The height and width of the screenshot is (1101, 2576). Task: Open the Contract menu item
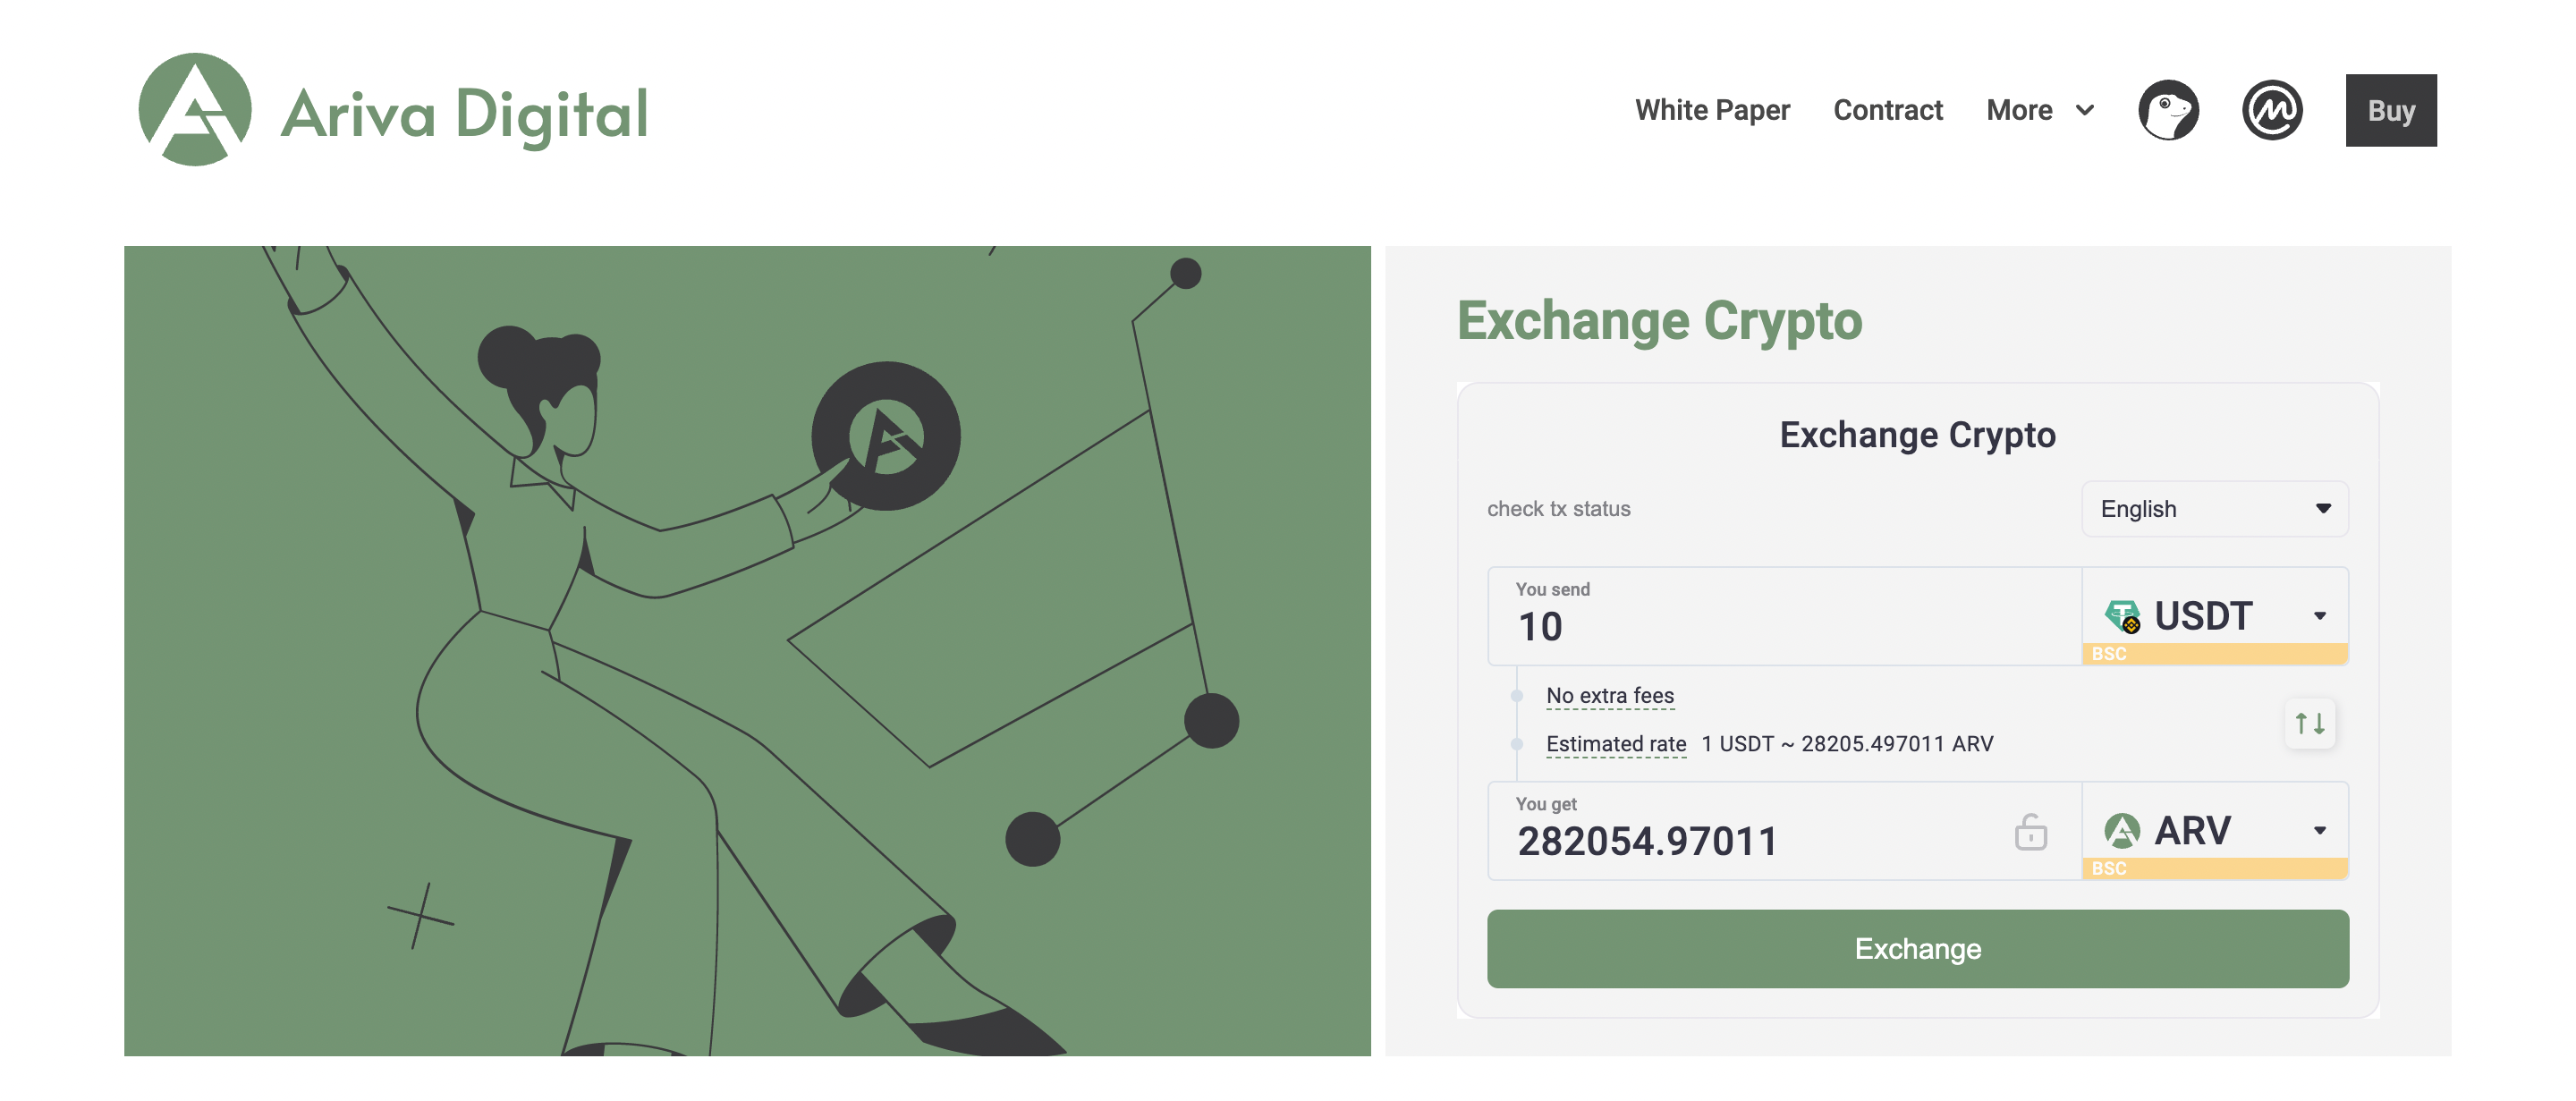click(1888, 110)
